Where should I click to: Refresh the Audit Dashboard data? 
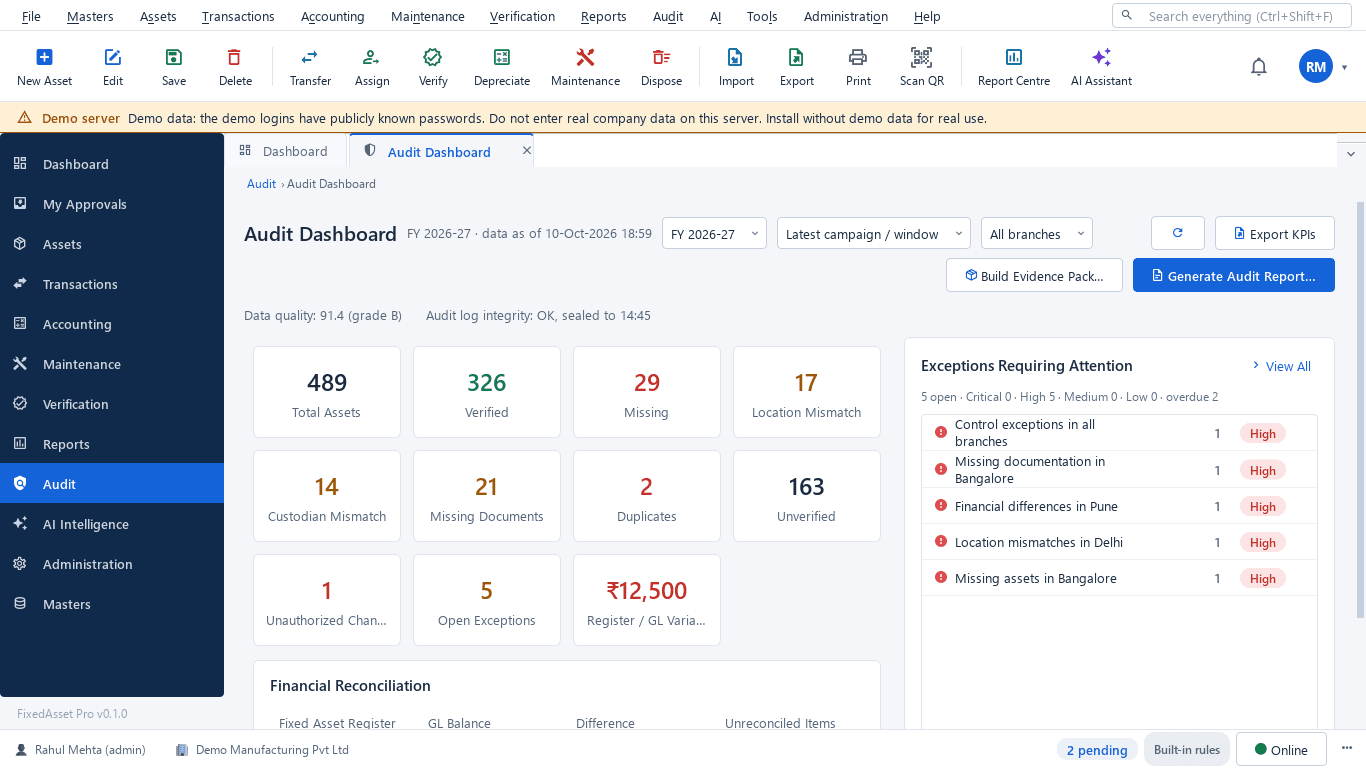coord(1177,233)
